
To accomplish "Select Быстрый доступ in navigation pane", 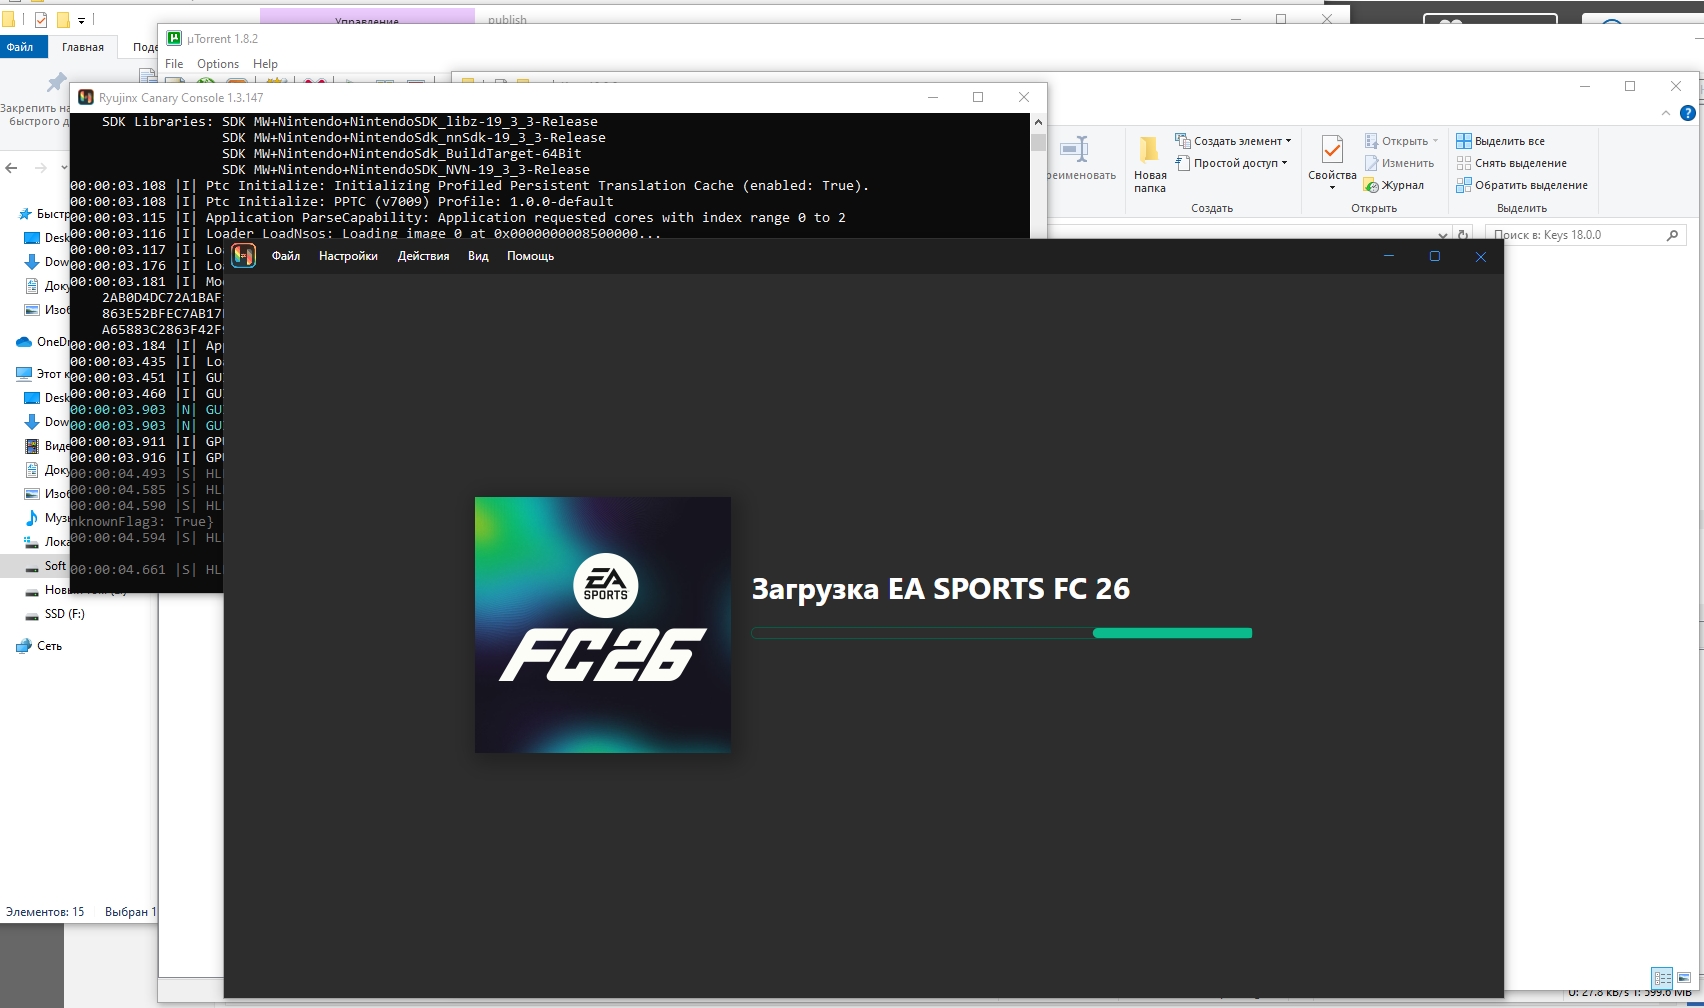I will [44, 214].
